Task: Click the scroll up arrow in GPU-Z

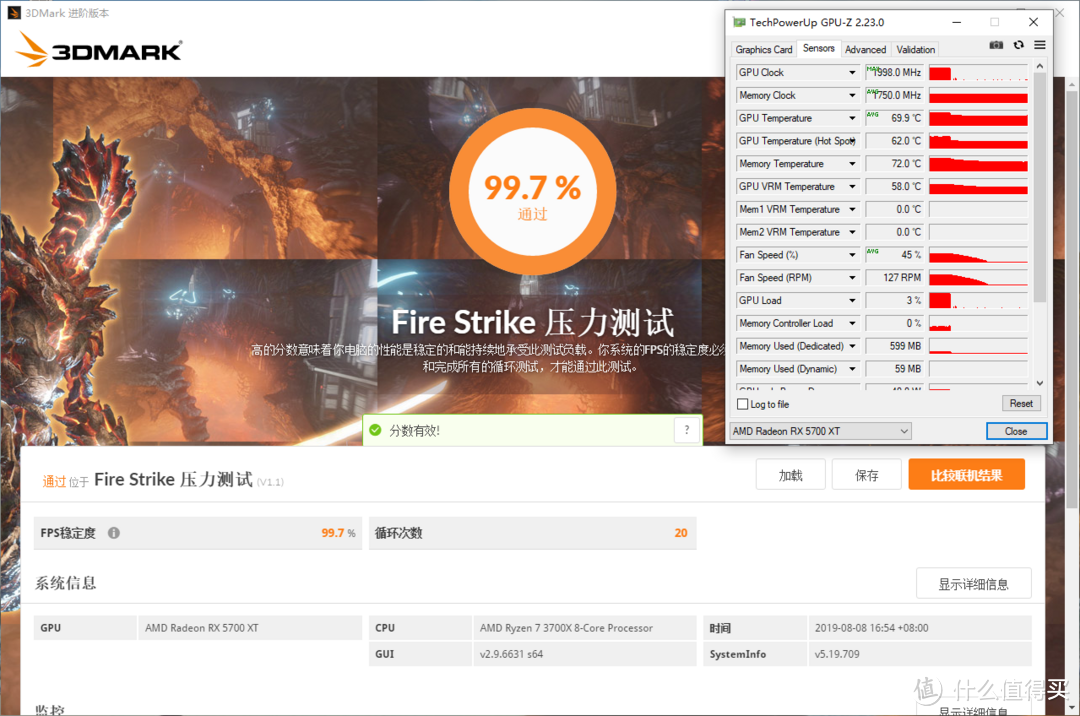Action: point(1039,65)
